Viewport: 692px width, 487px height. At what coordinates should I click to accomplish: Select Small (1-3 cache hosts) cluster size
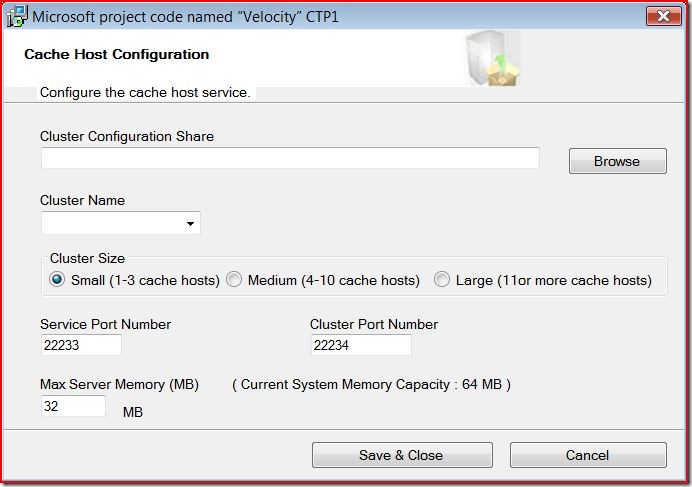(x=57, y=280)
